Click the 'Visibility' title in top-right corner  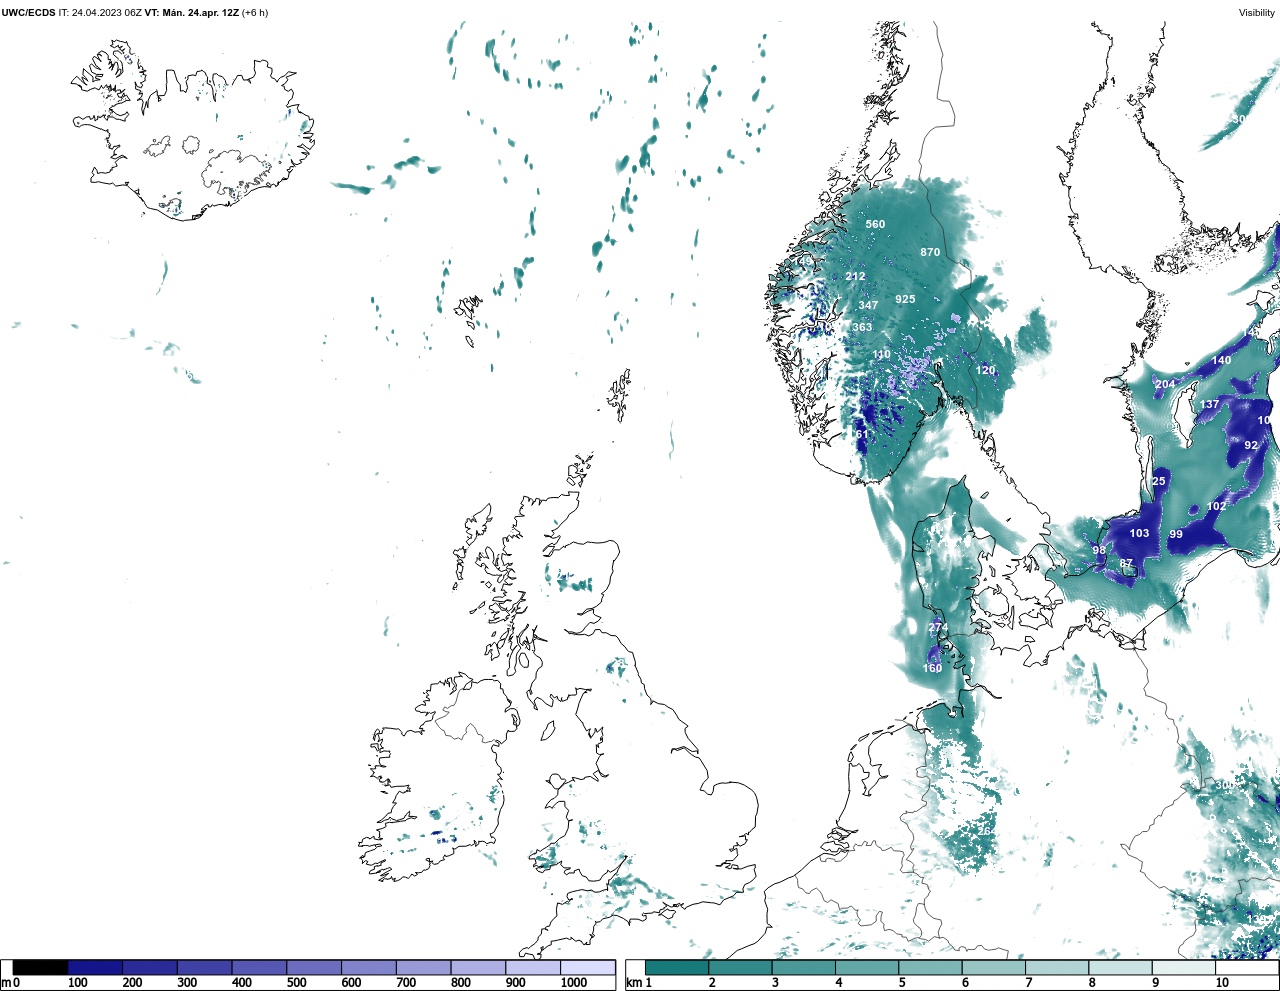pyautogui.click(x=1257, y=13)
